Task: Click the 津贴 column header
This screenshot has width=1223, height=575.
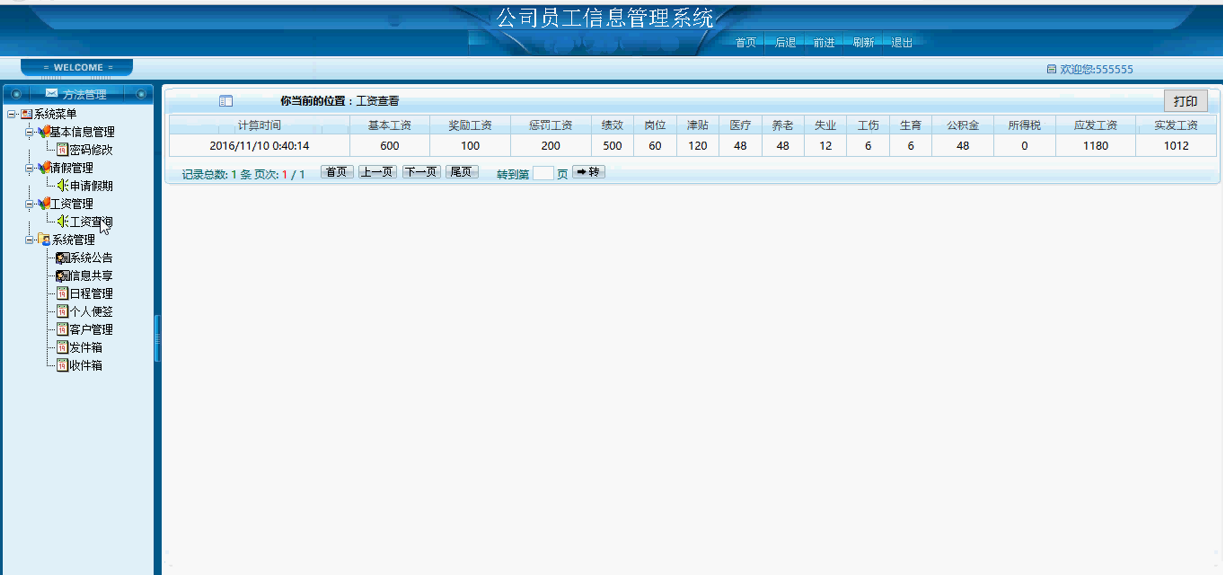Action: [698, 125]
